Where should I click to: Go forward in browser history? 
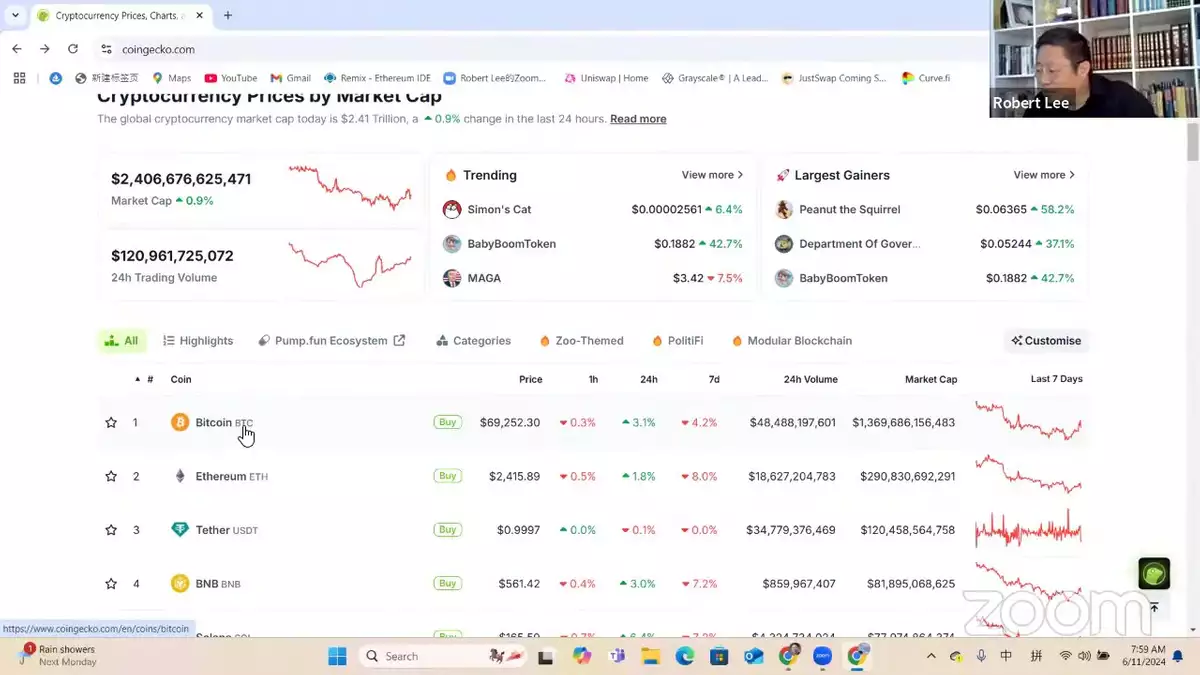click(x=45, y=49)
